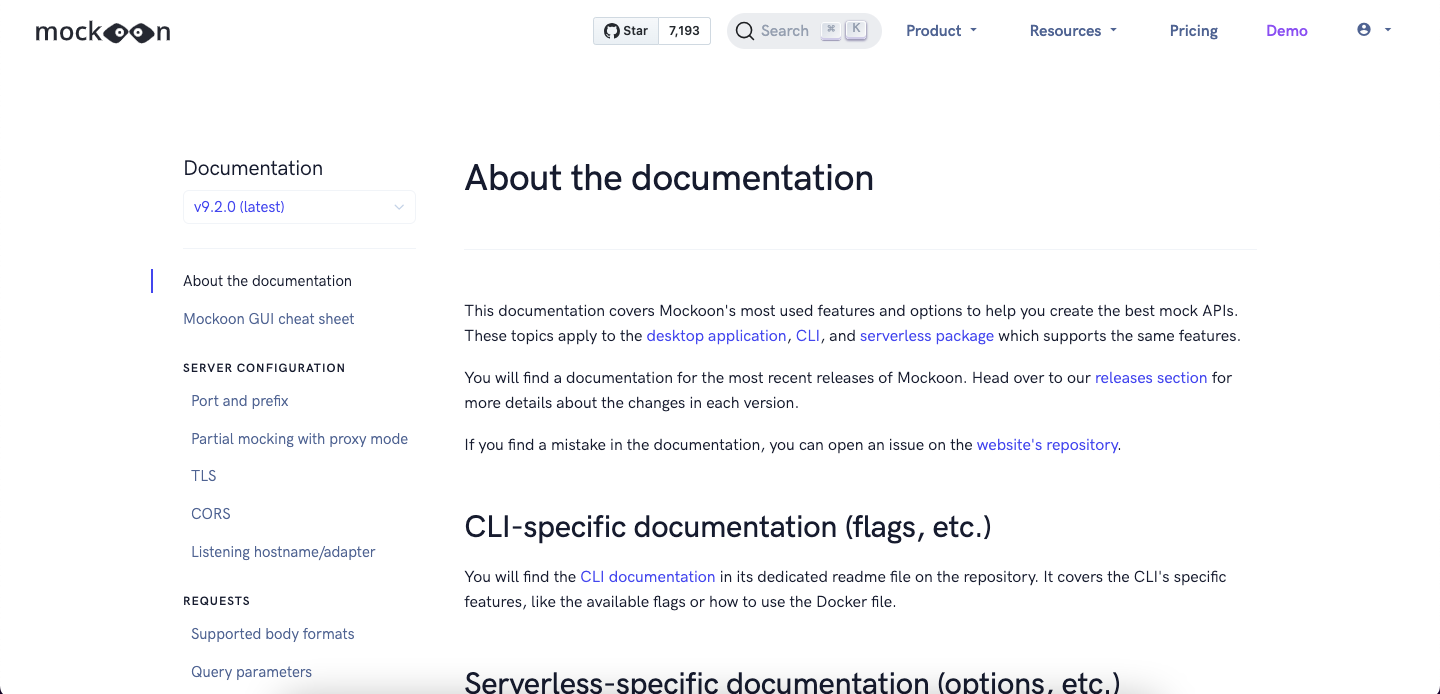This screenshot has width=1440, height=694.
Task: Click the Mockoon logo
Action: (103, 32)
